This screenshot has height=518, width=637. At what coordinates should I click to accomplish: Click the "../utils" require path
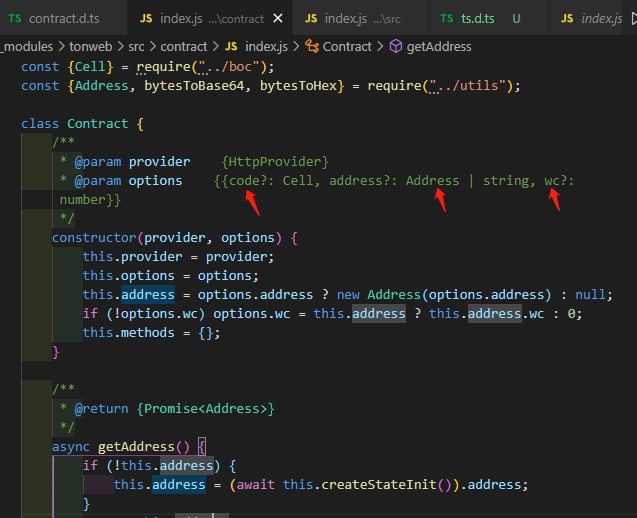[x=467, y=86]
